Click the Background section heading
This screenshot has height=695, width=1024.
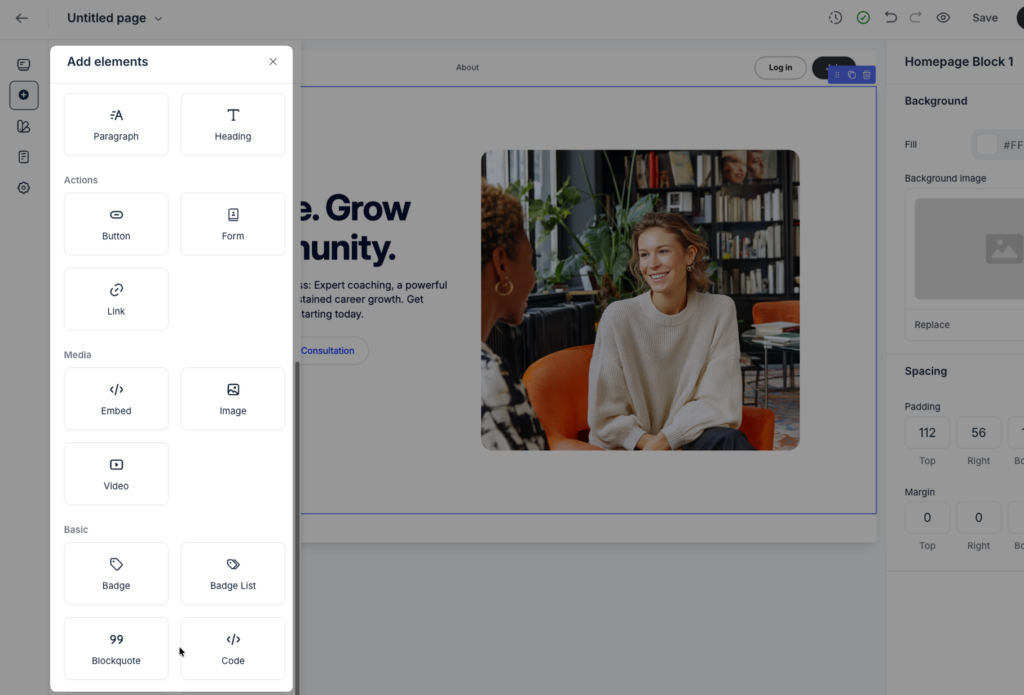936,101
